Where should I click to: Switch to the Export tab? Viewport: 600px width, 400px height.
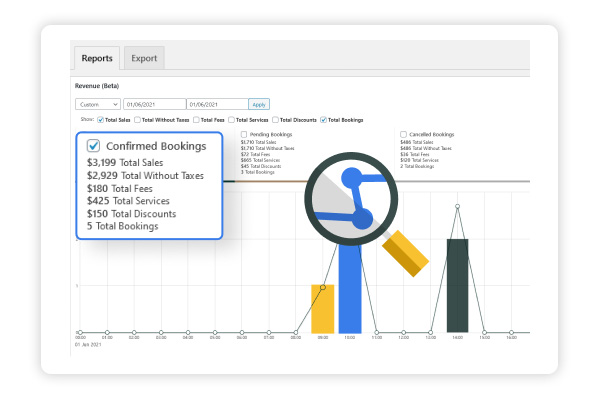[x=145, y=58]
